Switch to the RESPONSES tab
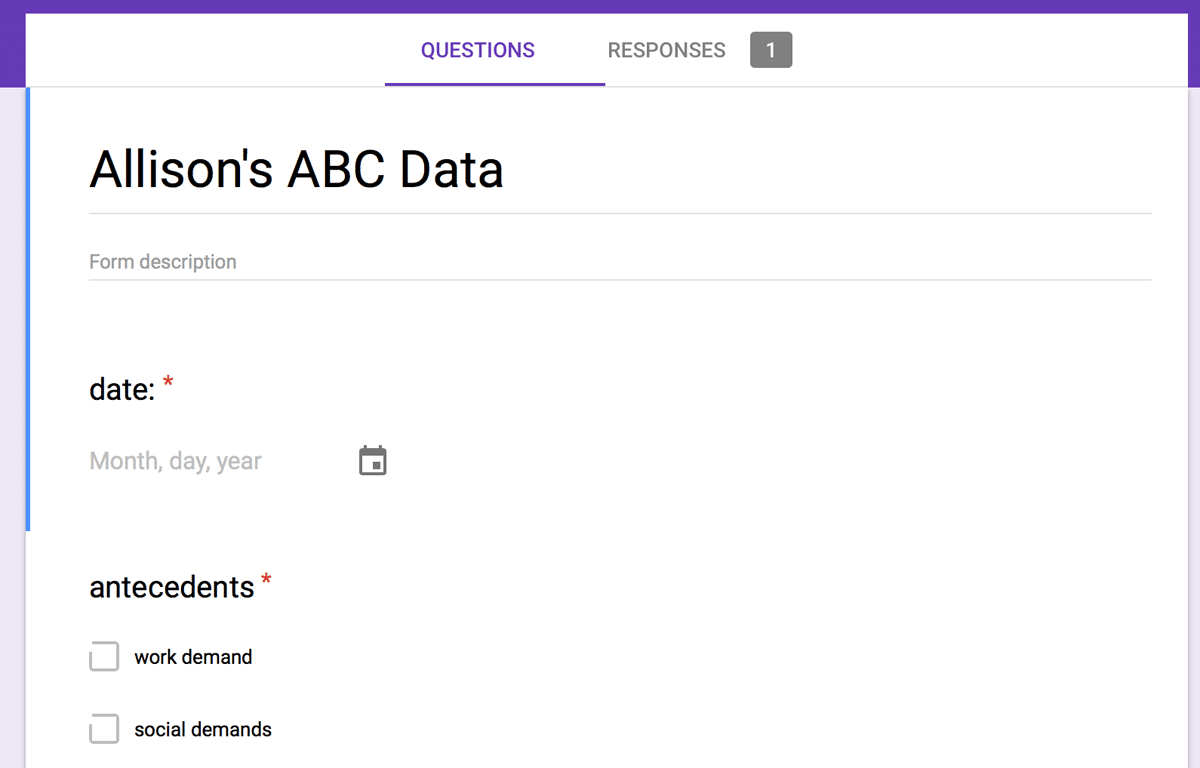This screenshot has height=768, width=1200. pyautogui.click(x=666, y=50)
